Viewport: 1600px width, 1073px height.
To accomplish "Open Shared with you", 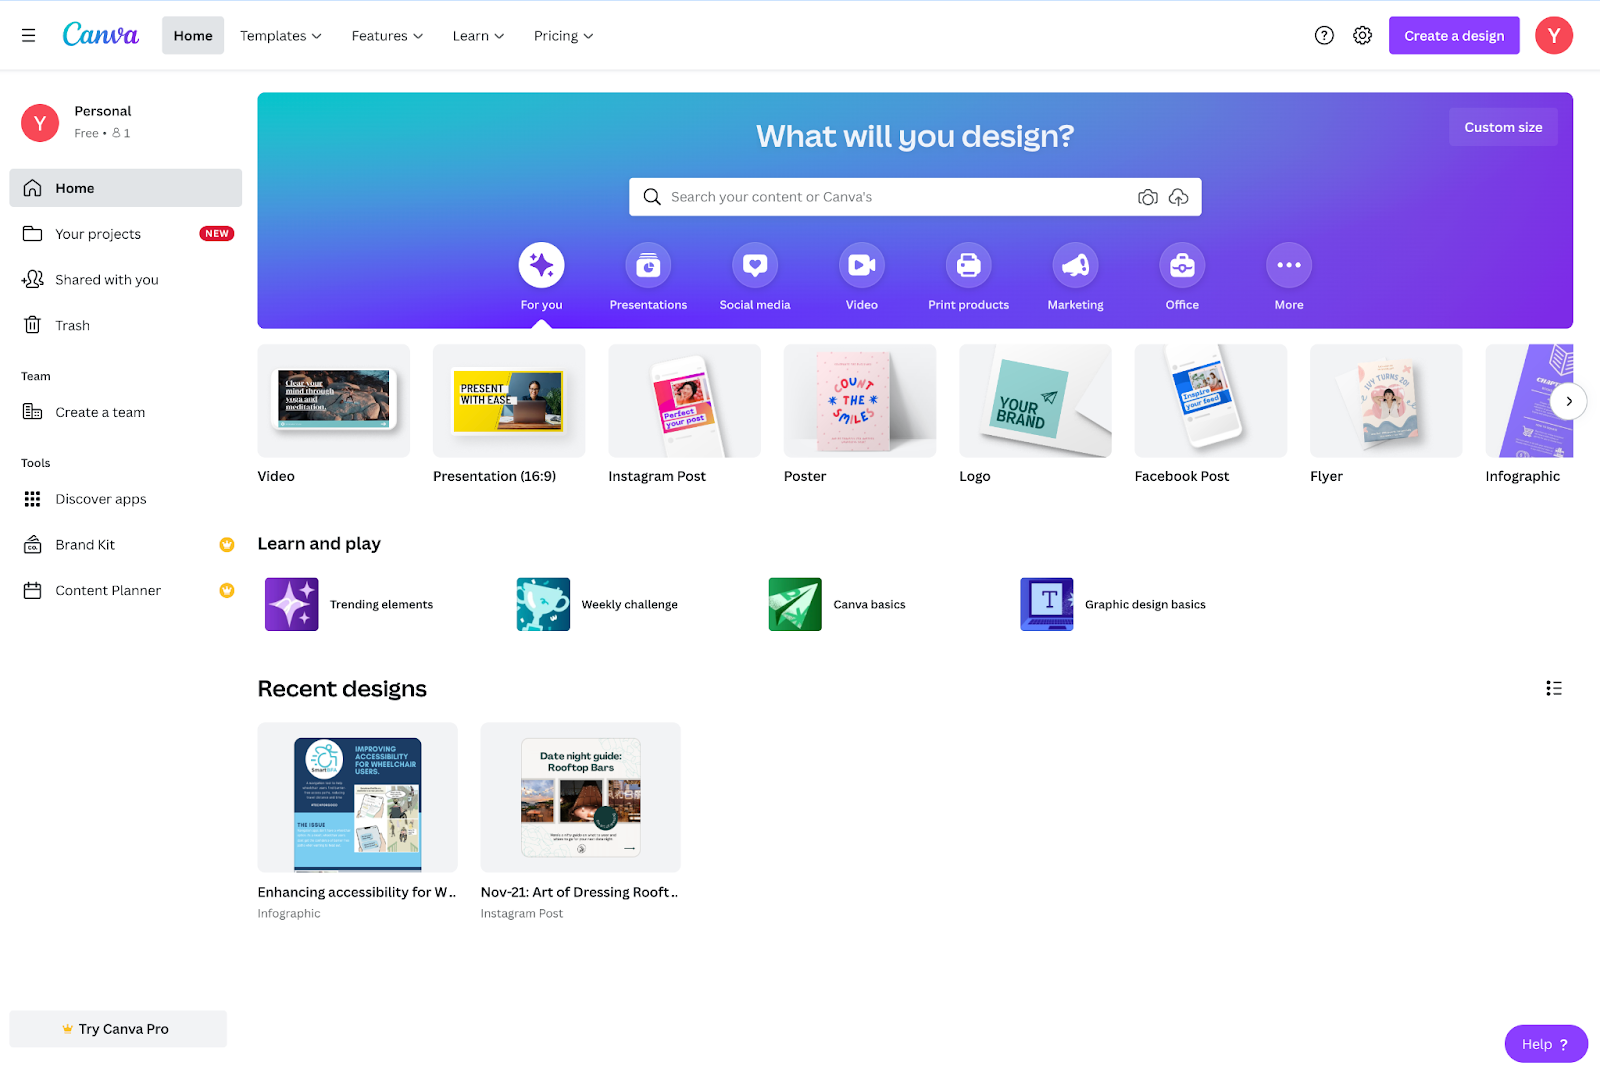I will (126, 280).
